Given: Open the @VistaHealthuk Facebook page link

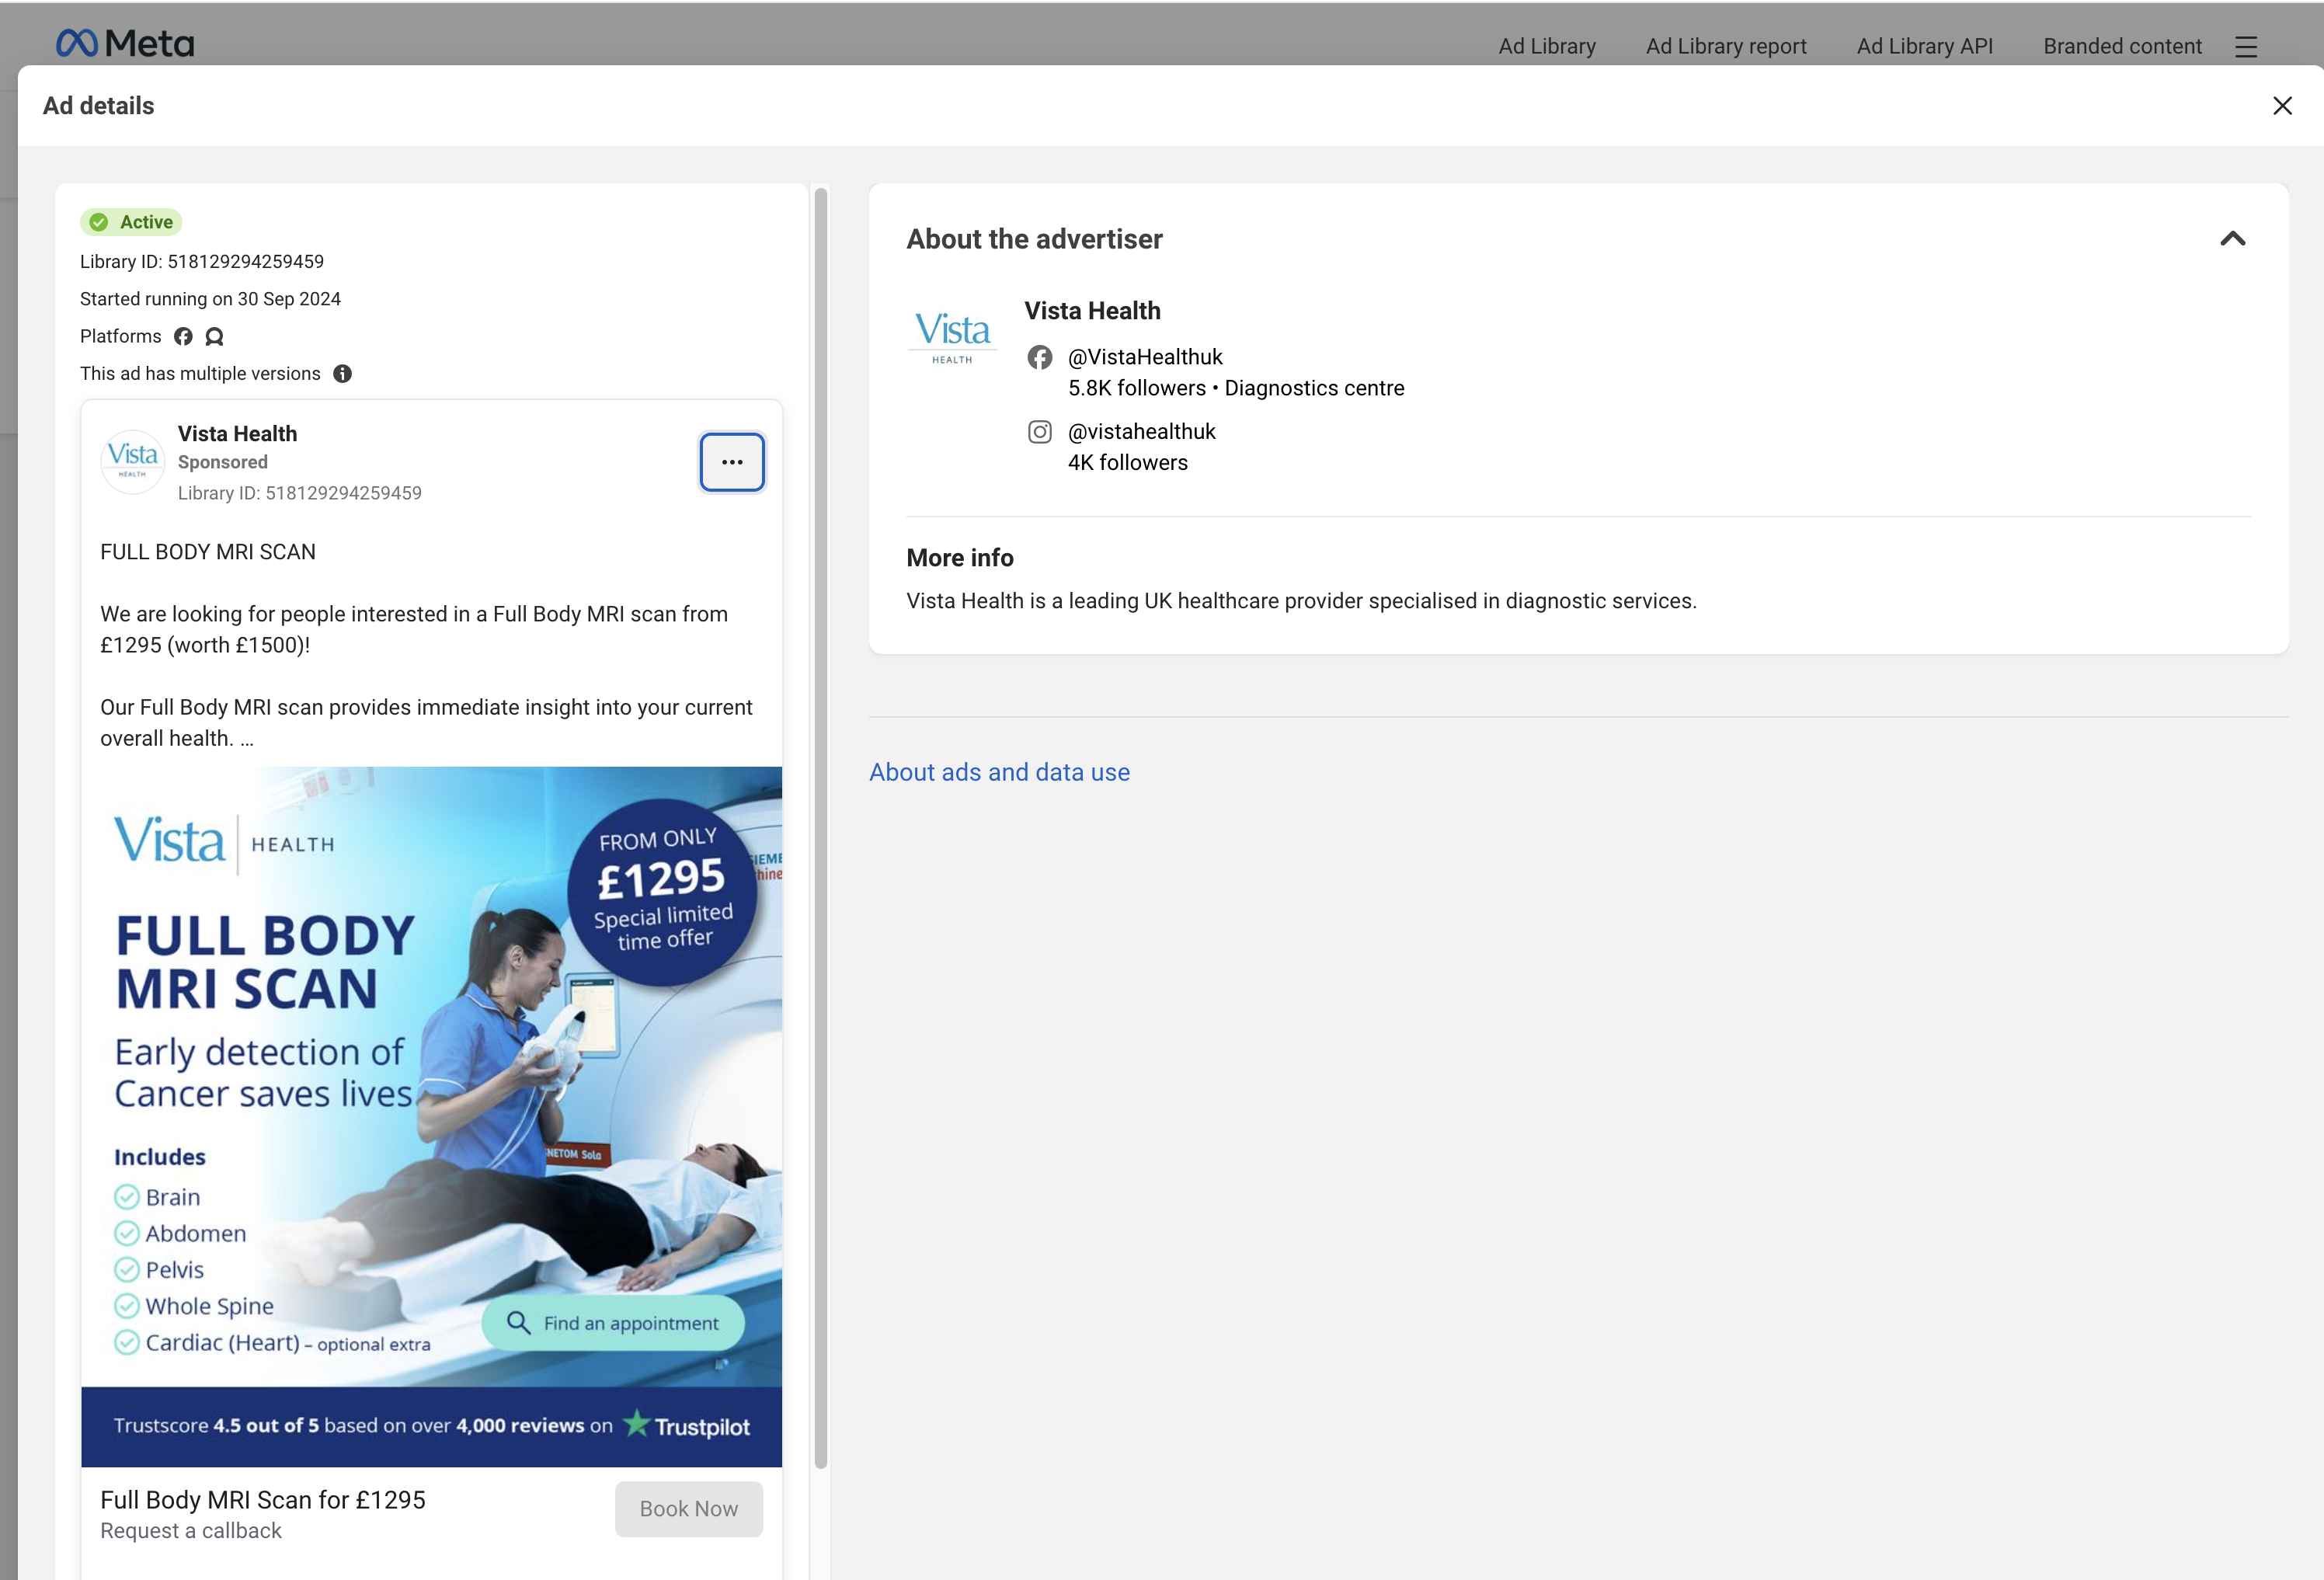Looking at the screenshot, I should pos(1145,357).
